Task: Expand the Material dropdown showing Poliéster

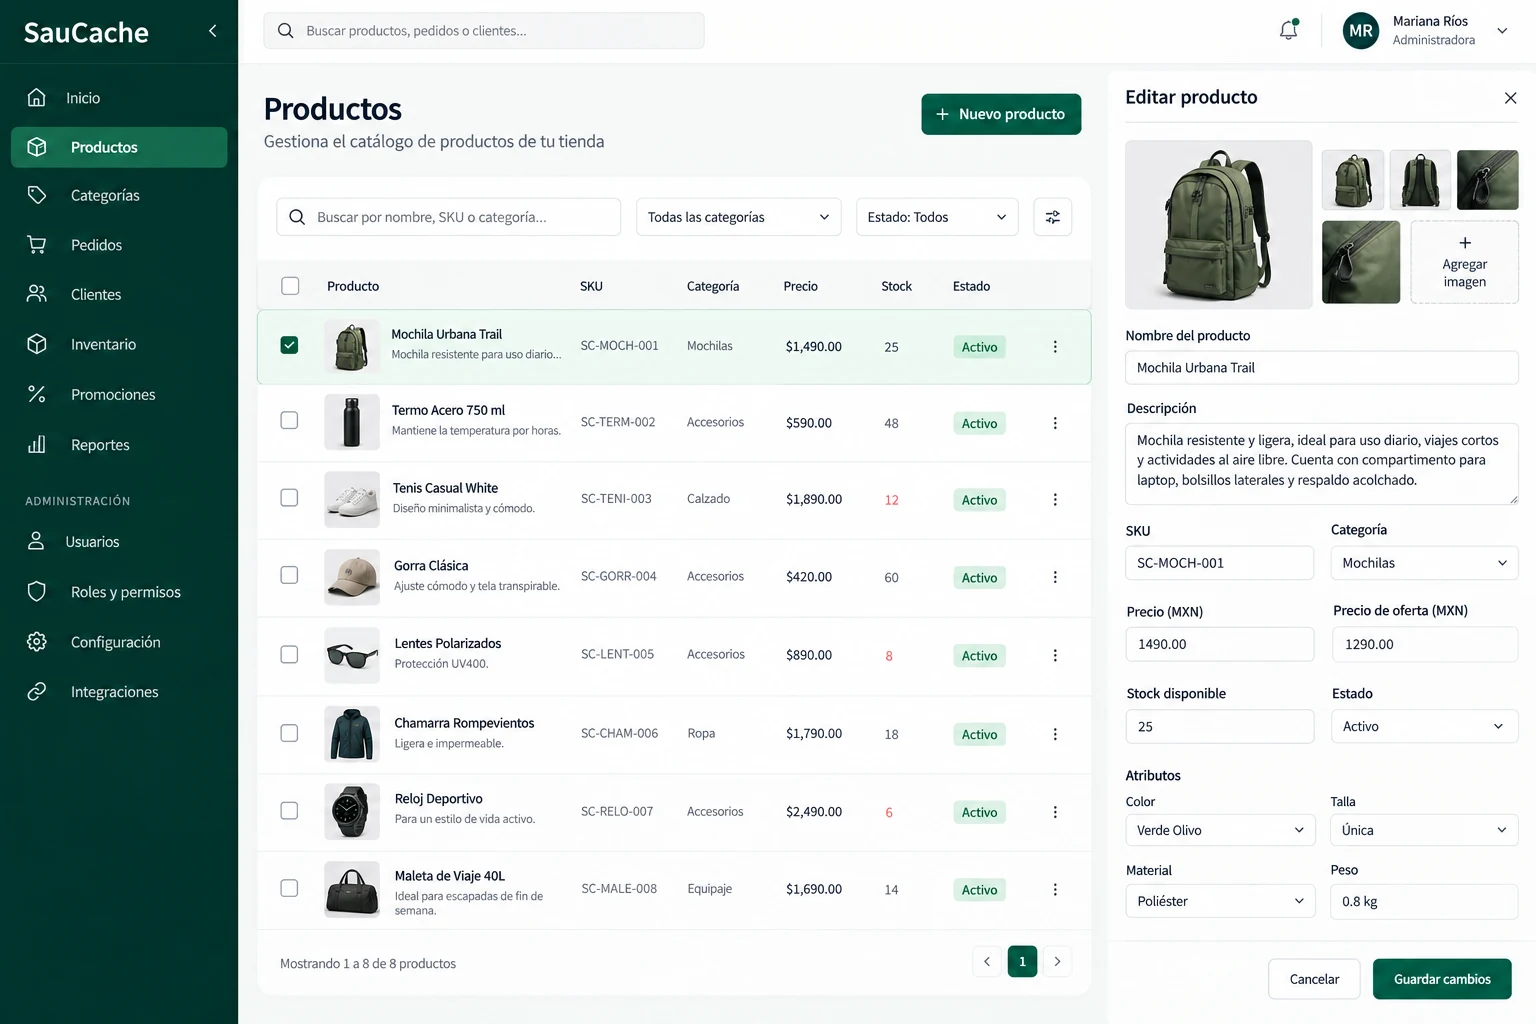Action: (1220, 901)
